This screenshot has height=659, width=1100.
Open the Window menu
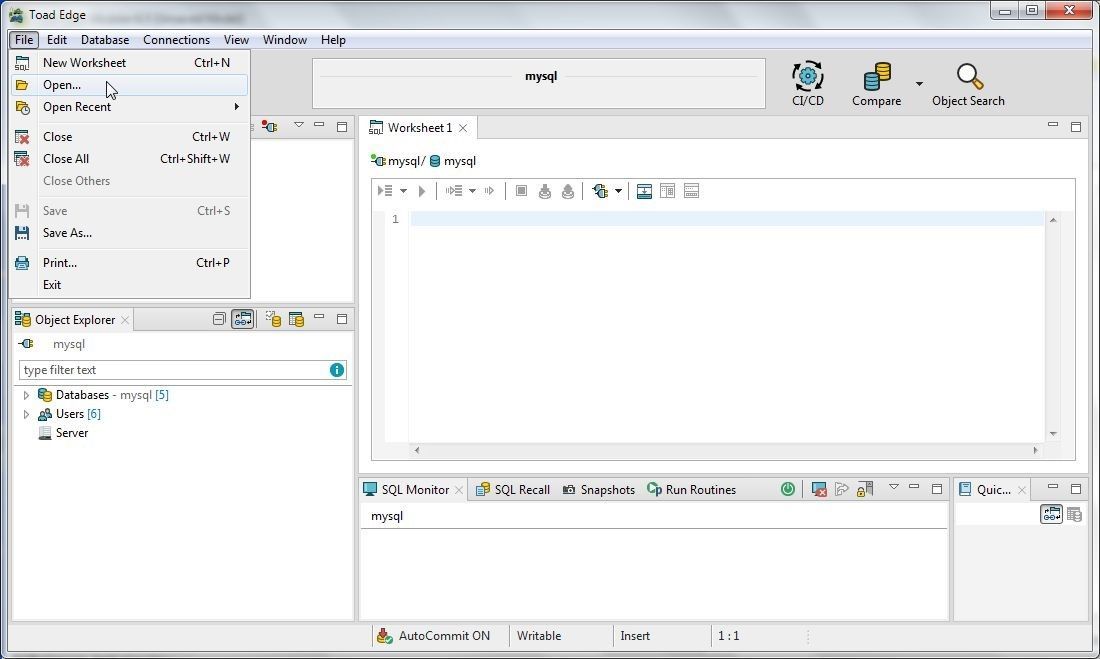pos(284,40)
